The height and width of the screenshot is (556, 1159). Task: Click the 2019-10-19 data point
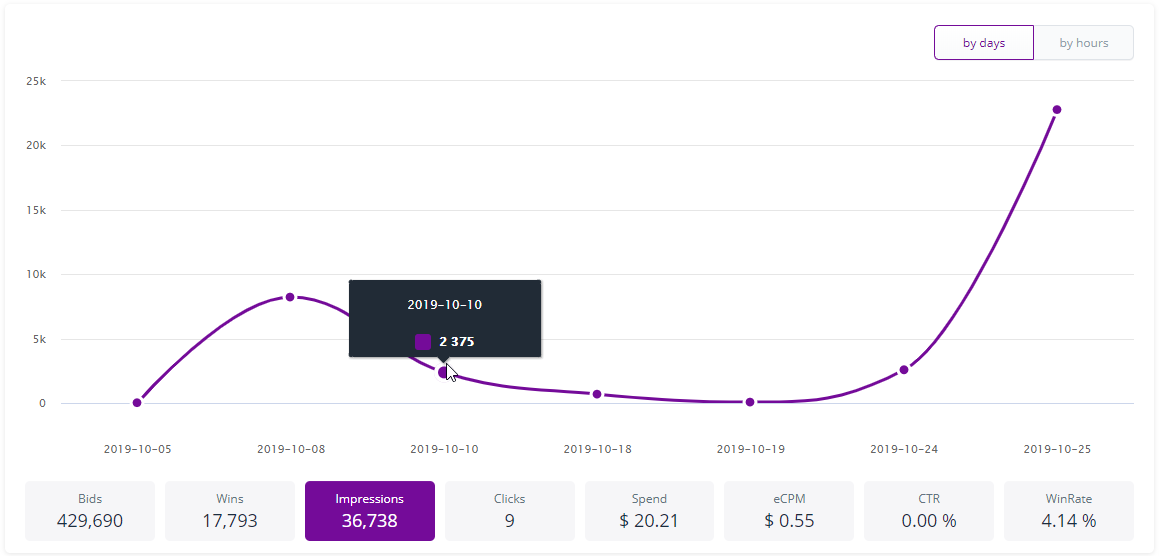(x=750, y=402)
